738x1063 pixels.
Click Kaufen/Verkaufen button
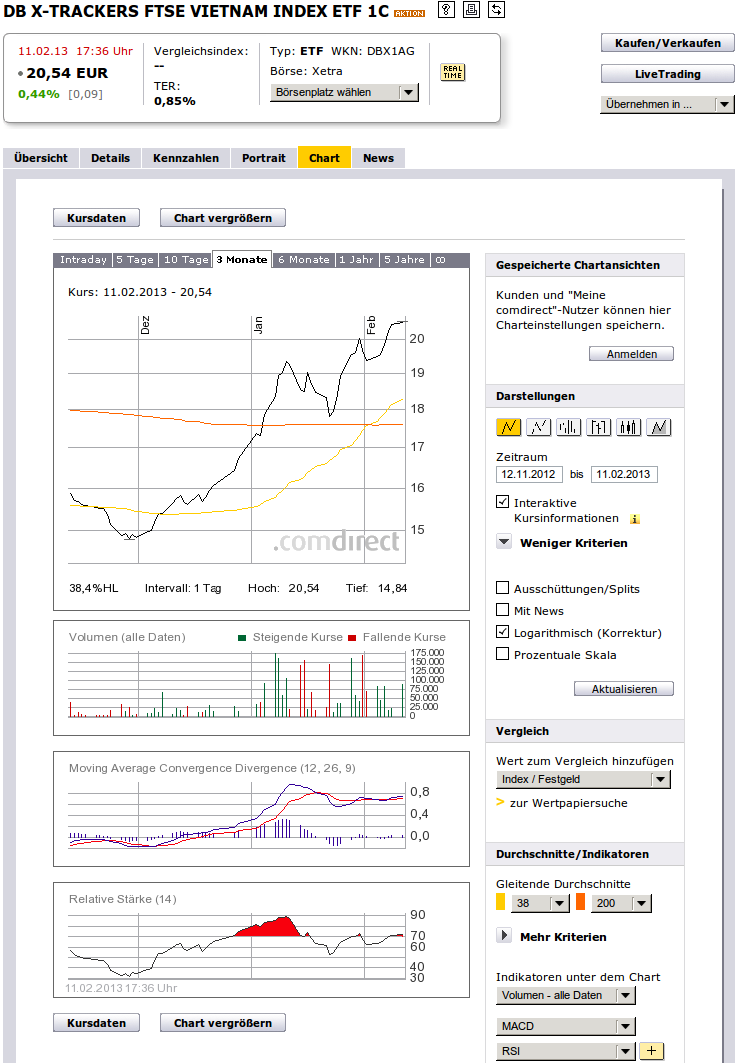coord(668,43)
